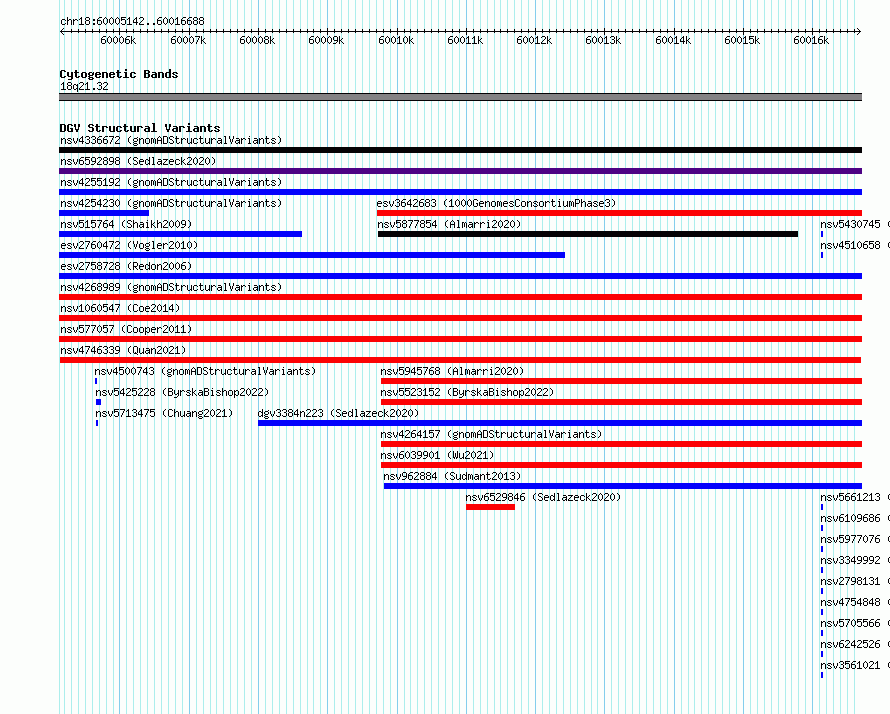Click the Cytogenetic Bands track title
Screen dimensions: 890x714
coord(119,74)
